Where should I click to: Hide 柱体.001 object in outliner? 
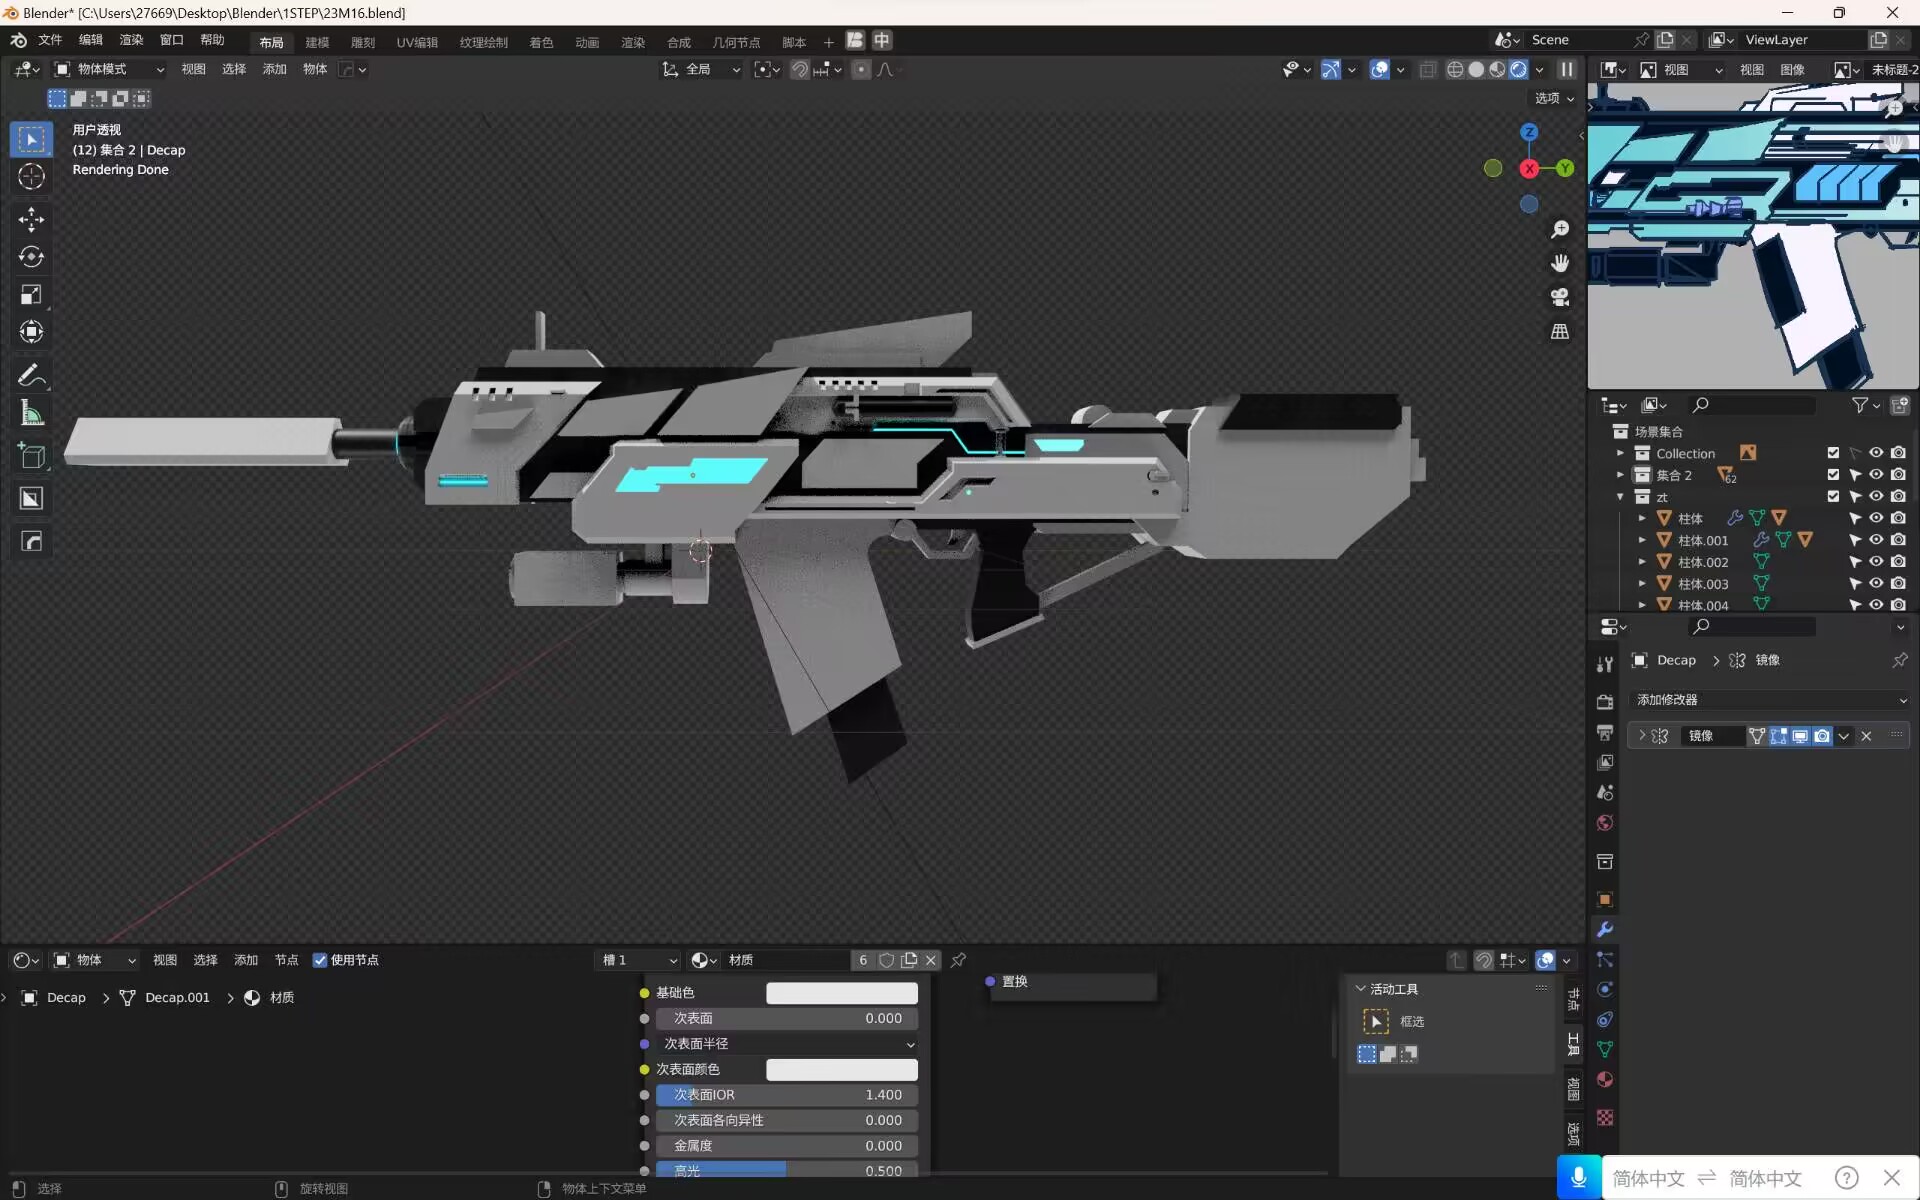[1876, 540]
